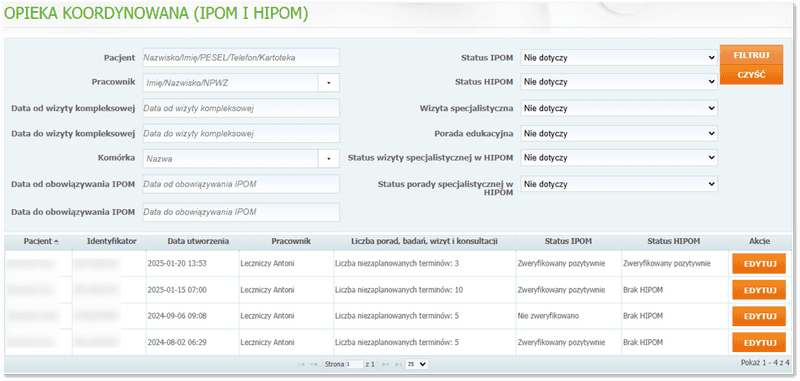800x381 pixels.
Task: Sort by Status IPOM table column header
Action: (x=568, y=241)
